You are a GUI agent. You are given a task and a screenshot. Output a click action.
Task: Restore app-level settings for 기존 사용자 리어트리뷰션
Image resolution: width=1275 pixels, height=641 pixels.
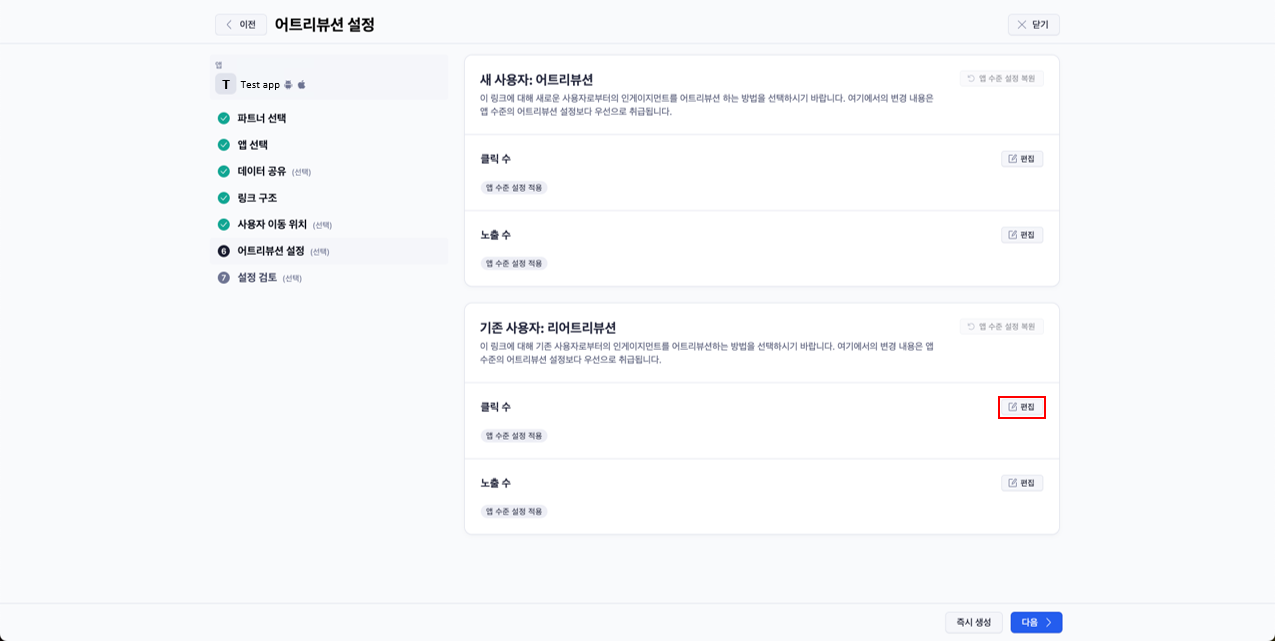(x=1001, y=326)
